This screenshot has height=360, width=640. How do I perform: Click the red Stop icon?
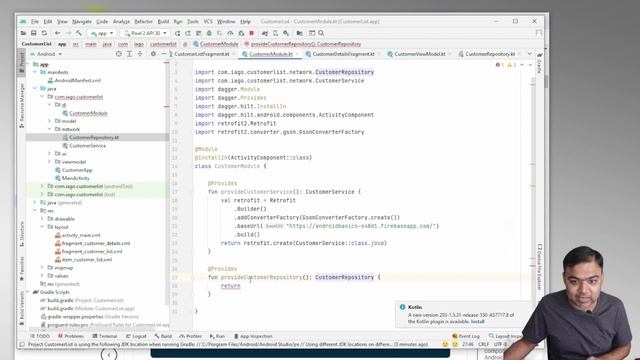[251, 33]
